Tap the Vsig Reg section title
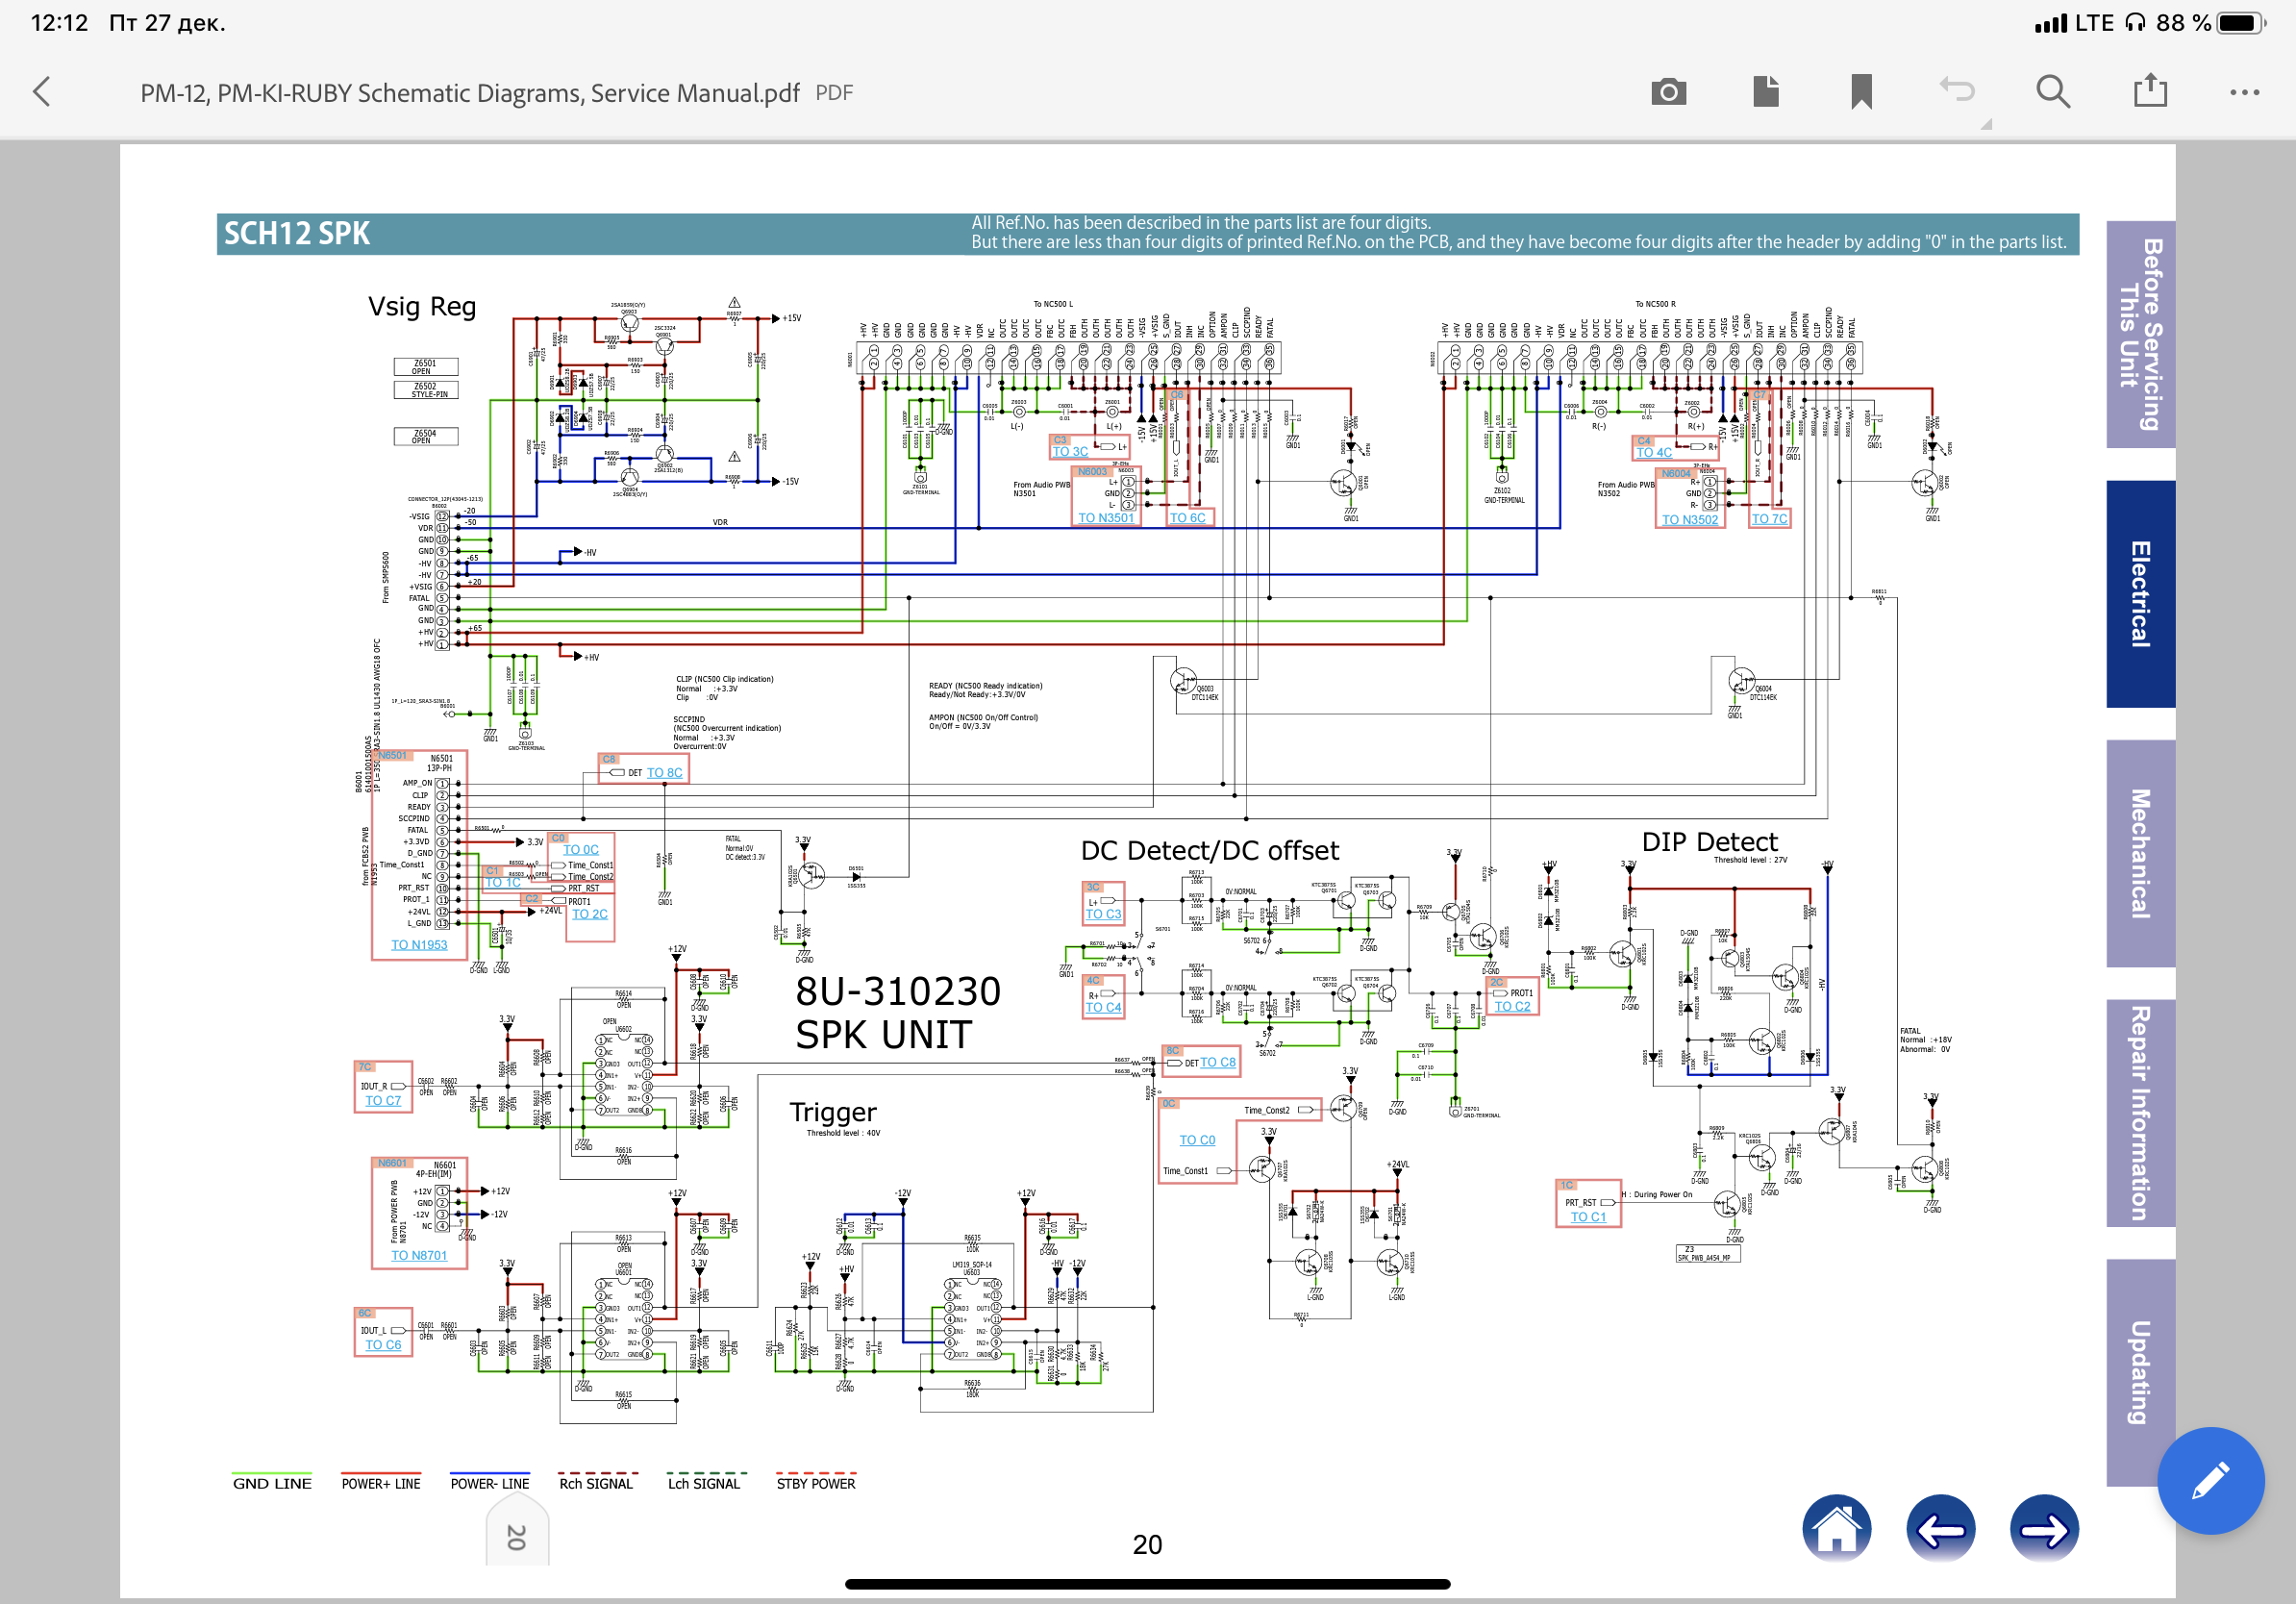 pyautogui.click(x=422, y=306)
